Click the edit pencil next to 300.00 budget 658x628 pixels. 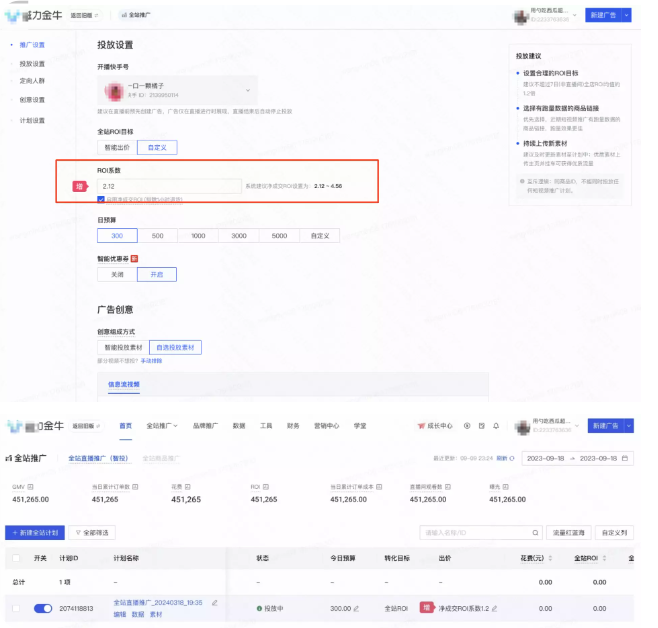point(355,608)
